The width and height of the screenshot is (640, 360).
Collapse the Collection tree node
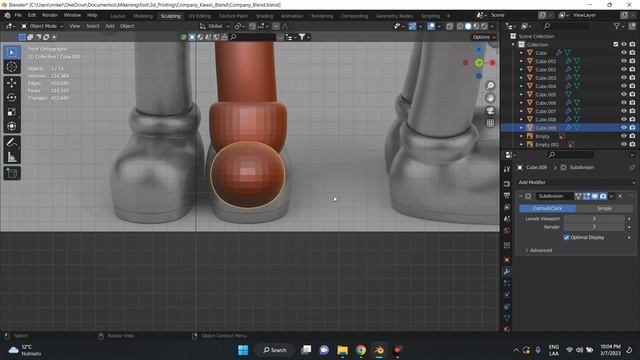[x=514, y=44]
